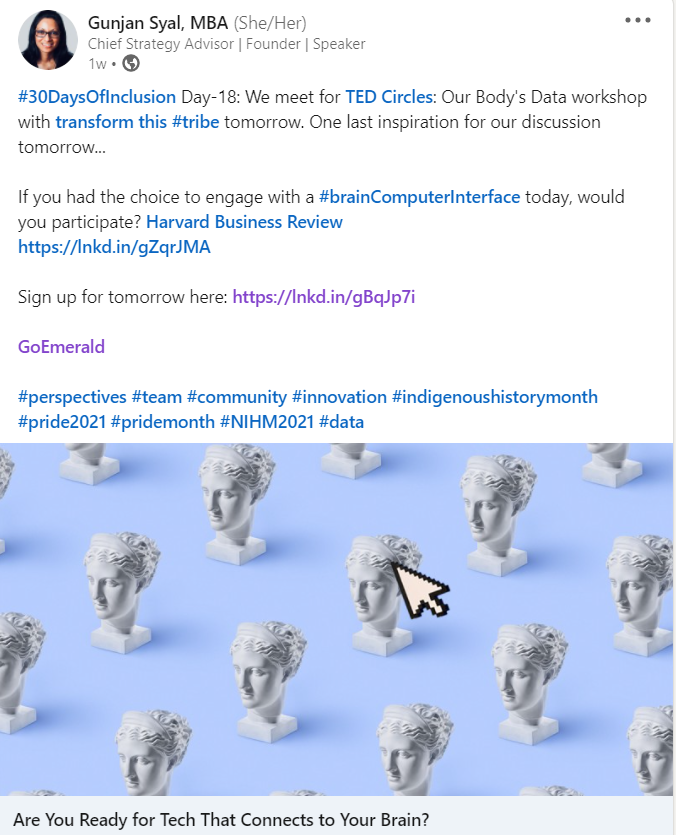Click the globe public visibility icon
676x835 pixels.
coord(131,63)
